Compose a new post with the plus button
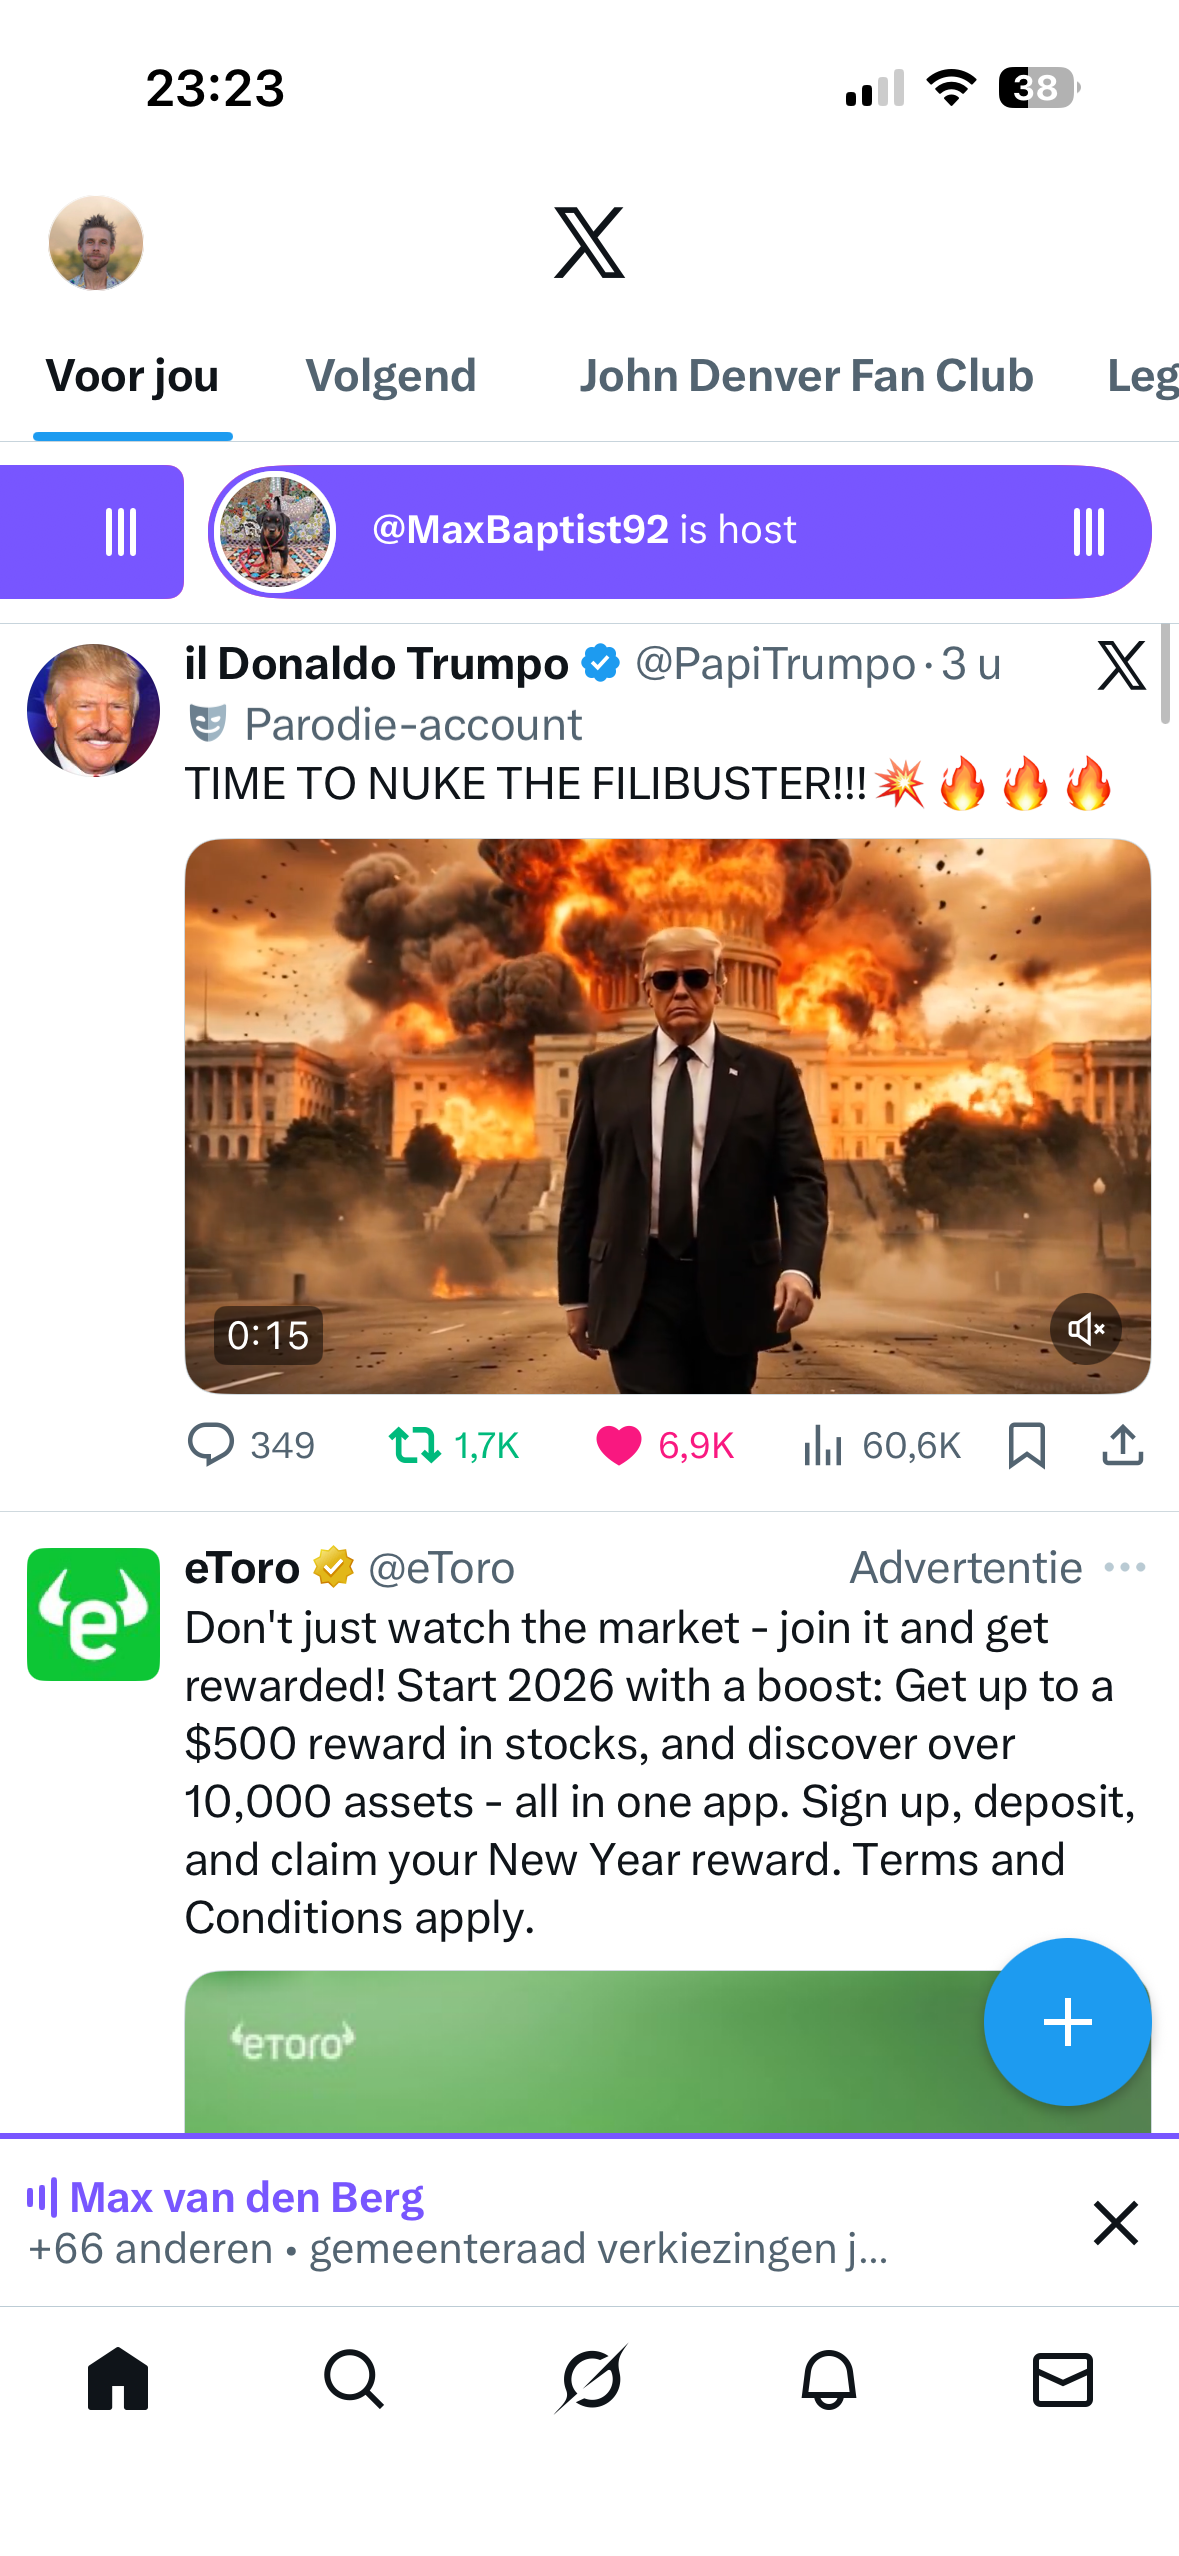 pyautogui.click(x=1067, y=2022)
